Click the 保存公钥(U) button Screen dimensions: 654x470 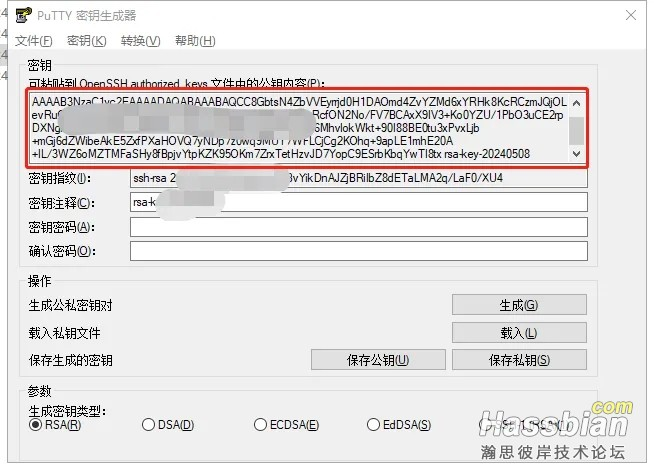coord(378,360)
